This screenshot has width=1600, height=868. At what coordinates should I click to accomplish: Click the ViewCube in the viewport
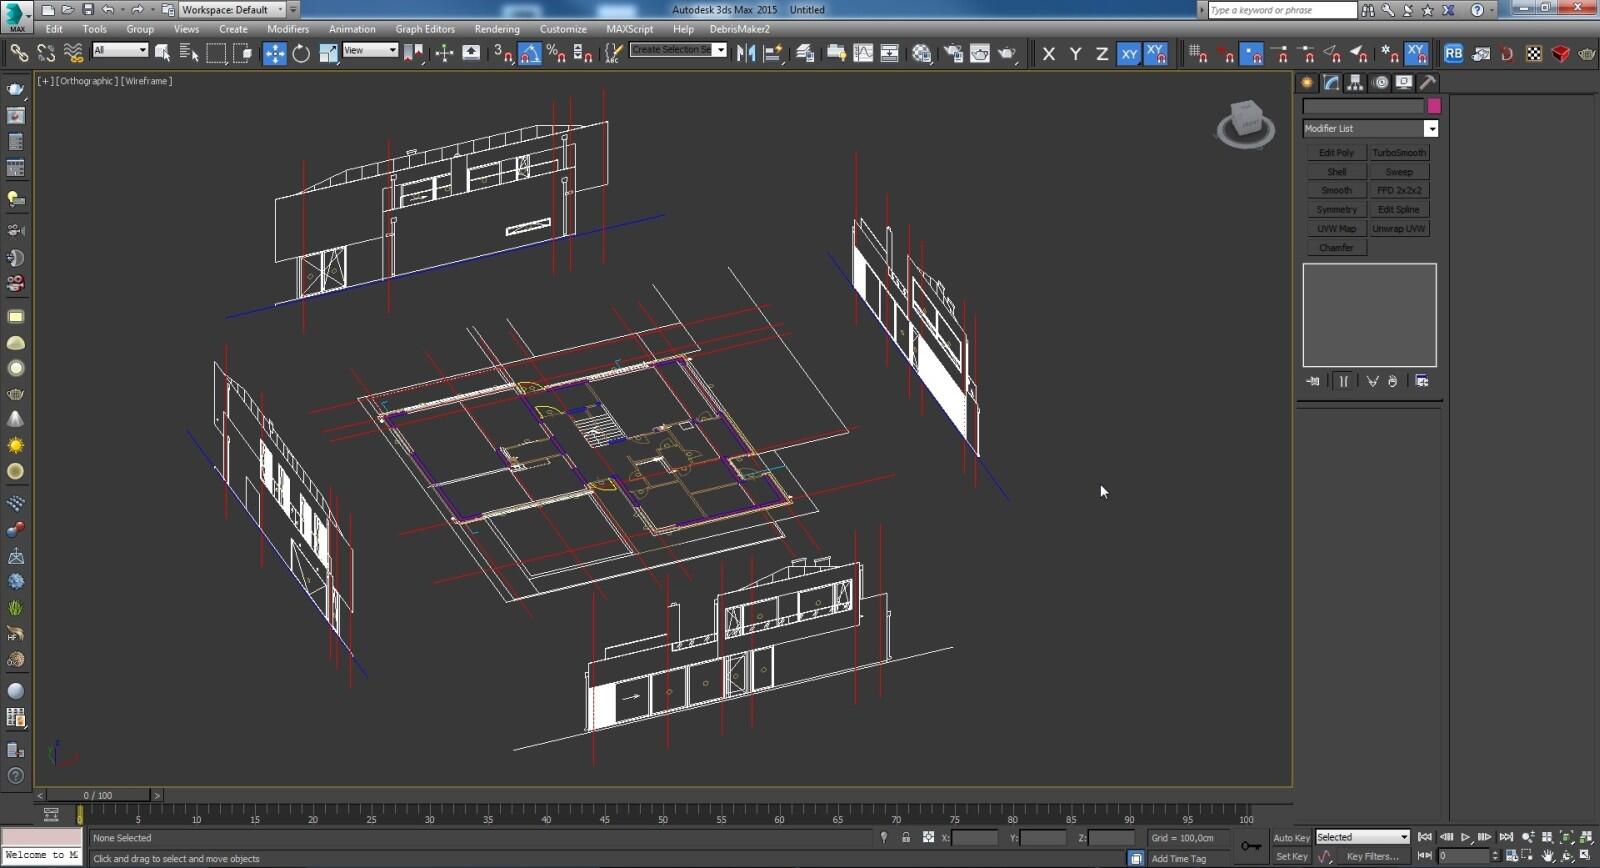coord(1245,123)
